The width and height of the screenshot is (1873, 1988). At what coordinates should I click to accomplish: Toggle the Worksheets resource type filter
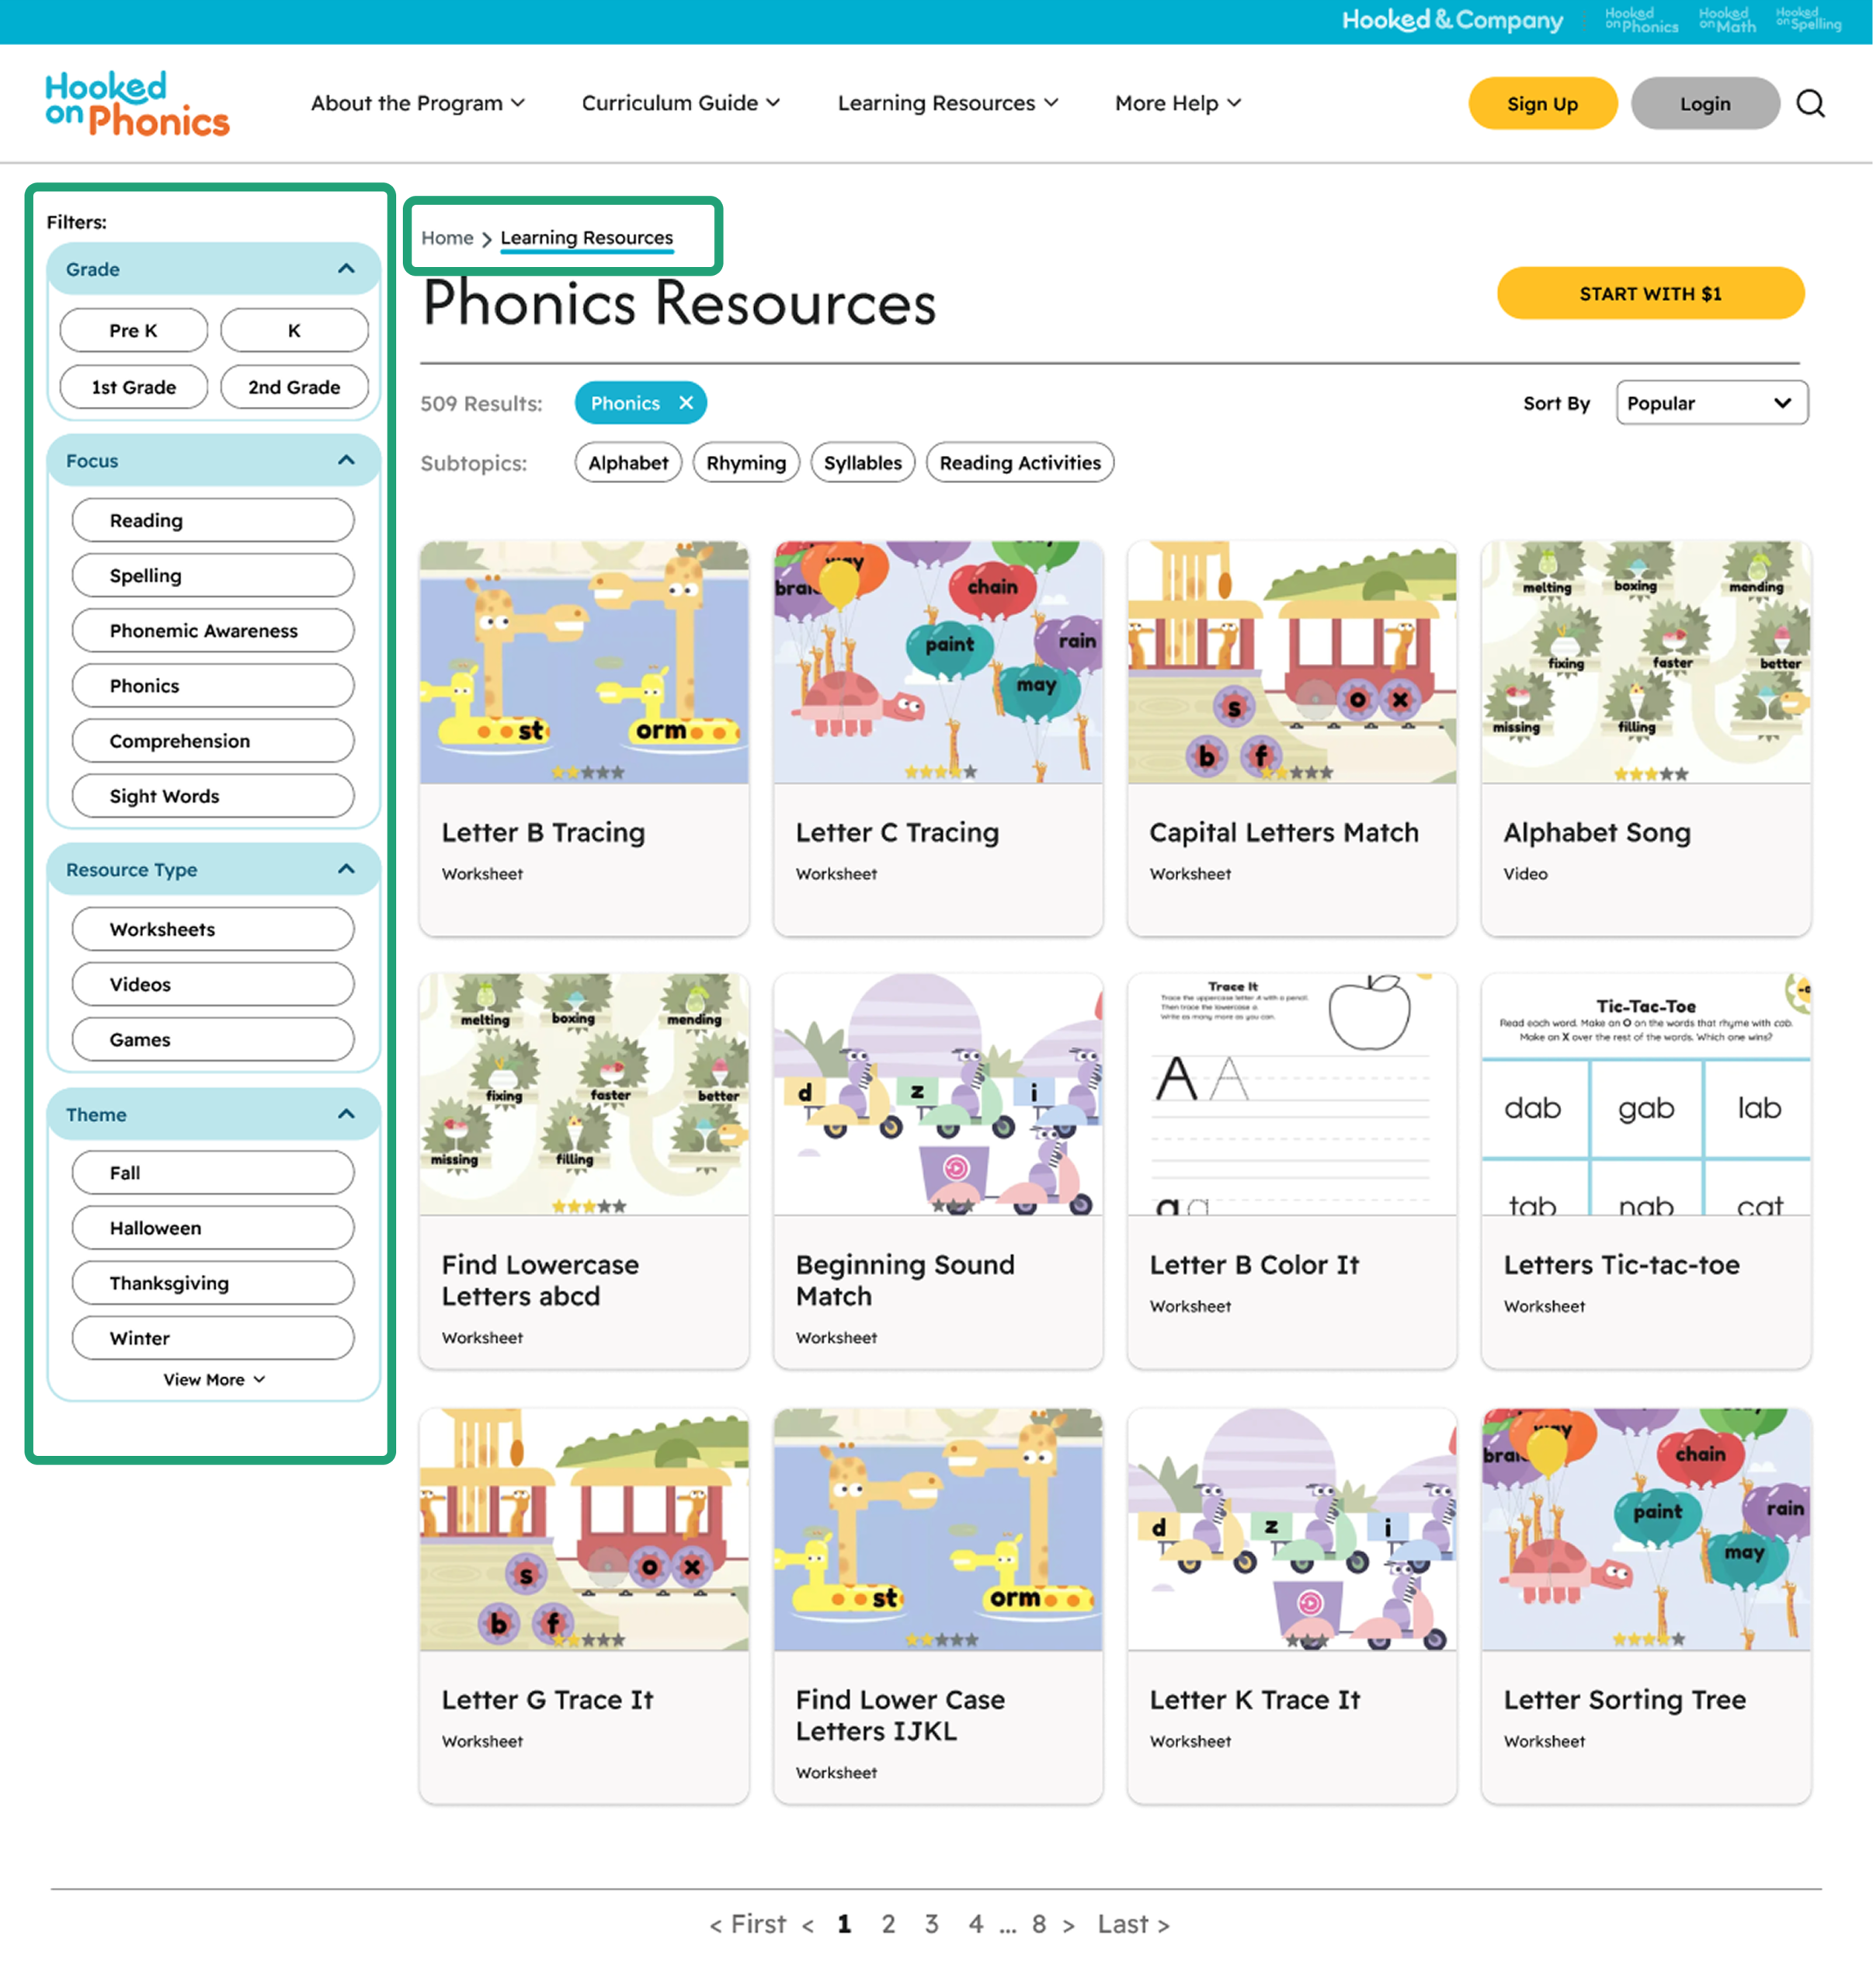[x=212, y=929]
